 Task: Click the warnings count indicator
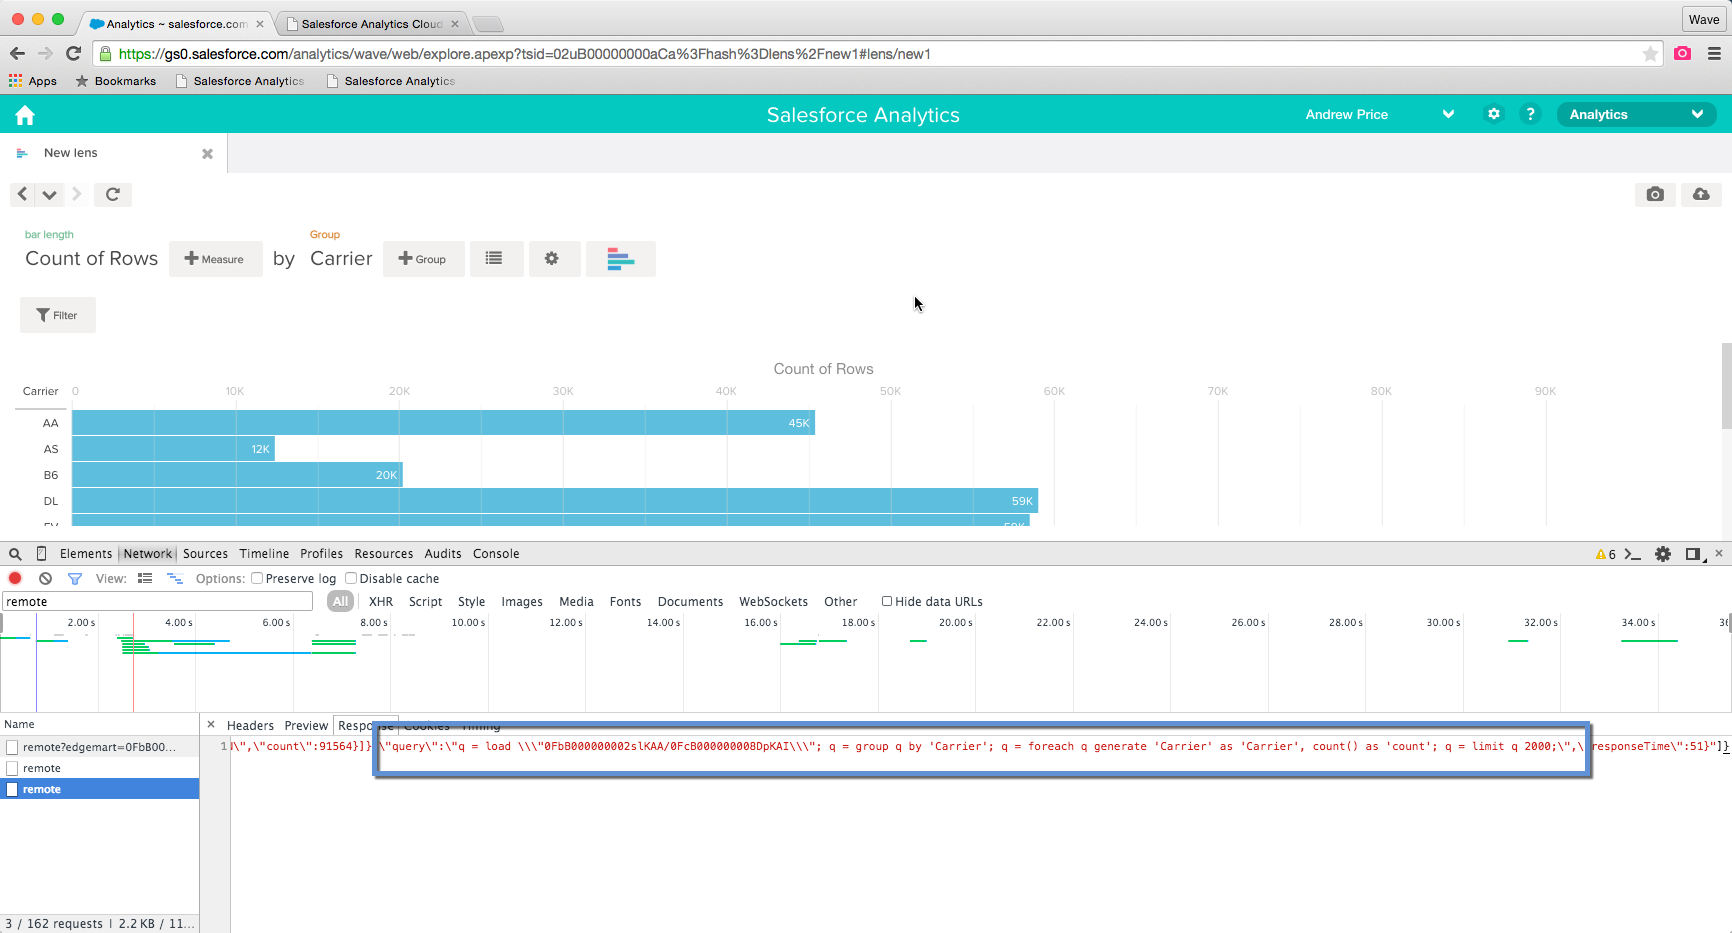(1606, 554)
